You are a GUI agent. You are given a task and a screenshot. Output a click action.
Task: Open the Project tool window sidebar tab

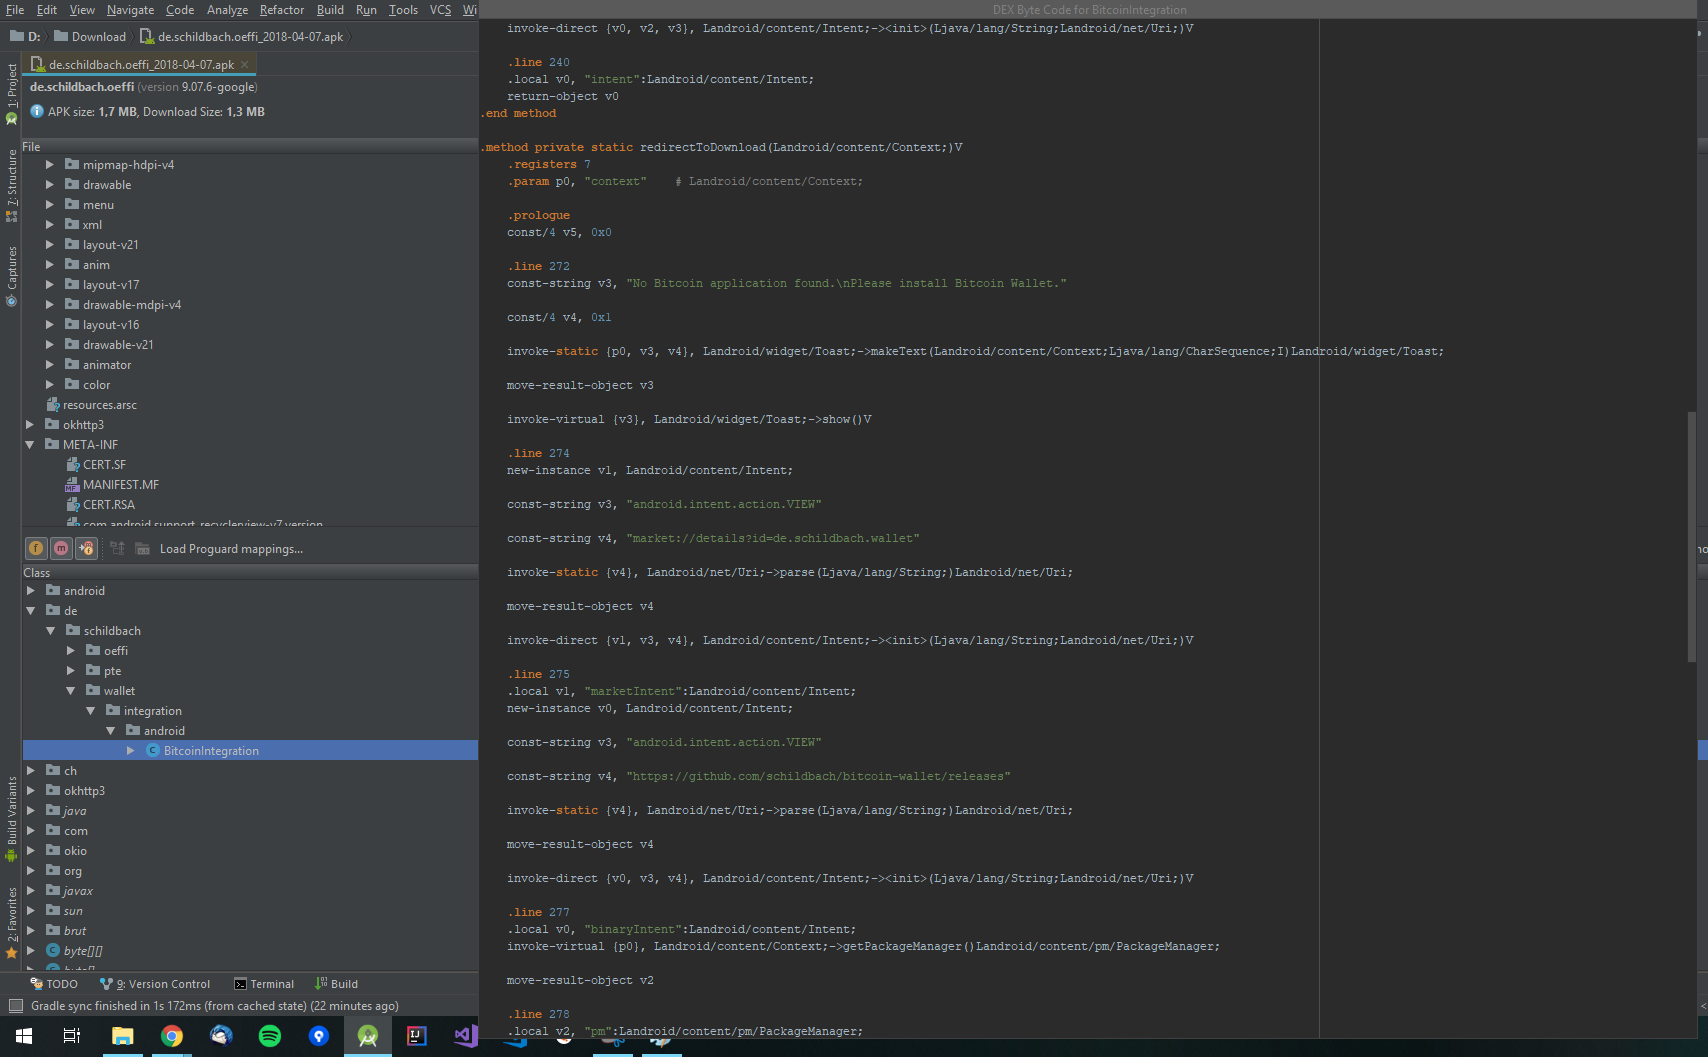(11, 93)
